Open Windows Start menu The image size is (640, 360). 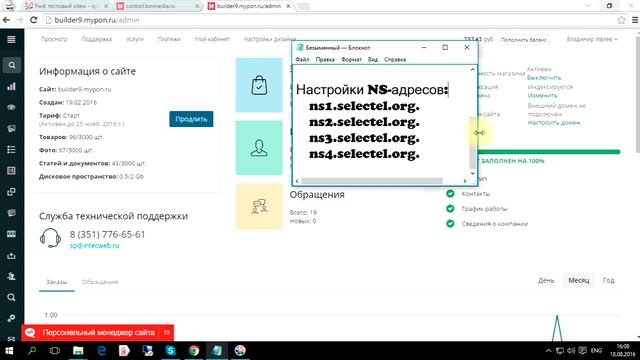point(9,351)
